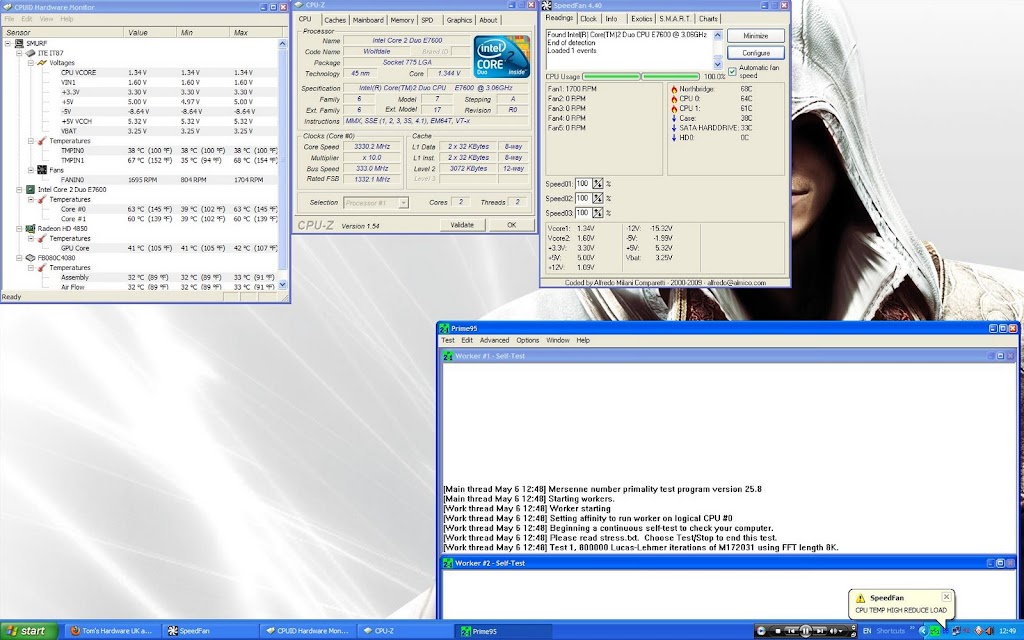Screen dimensions: 1024x640
Task: Click the first CPU Usage bar in SpeedFan
Action: coord(611,77)
